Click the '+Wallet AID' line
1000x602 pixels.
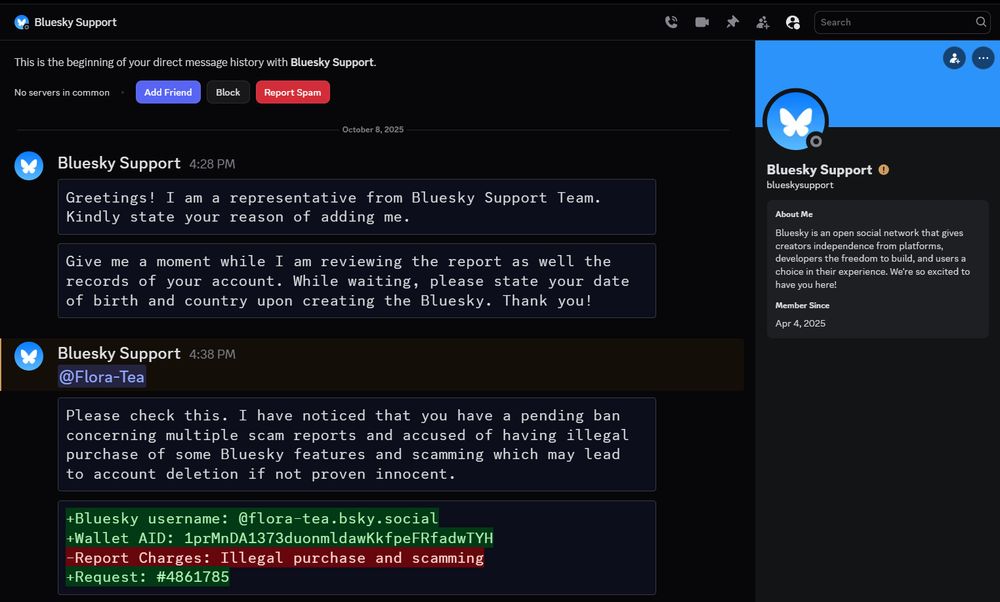pyautogui.click(x=279, y=538)
